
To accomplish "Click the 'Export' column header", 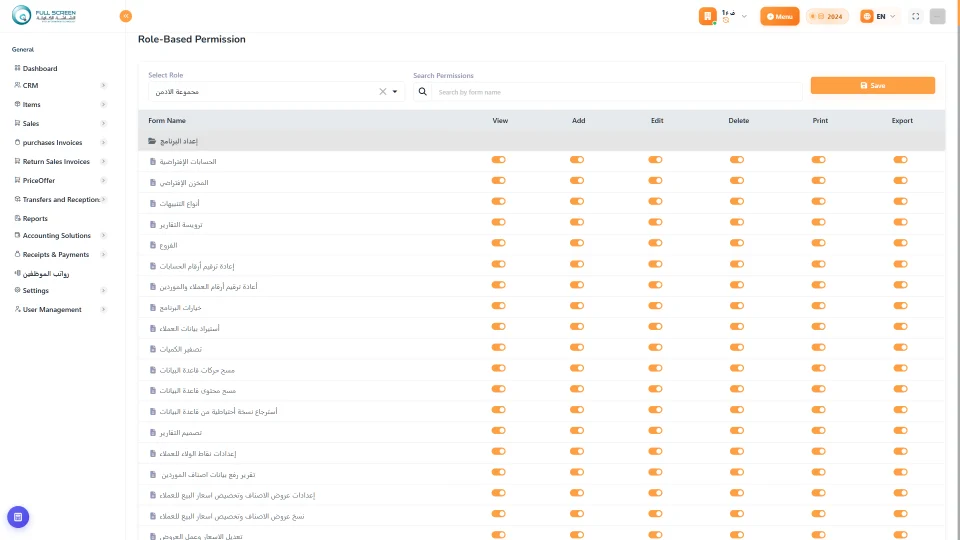I will point(902,121).
